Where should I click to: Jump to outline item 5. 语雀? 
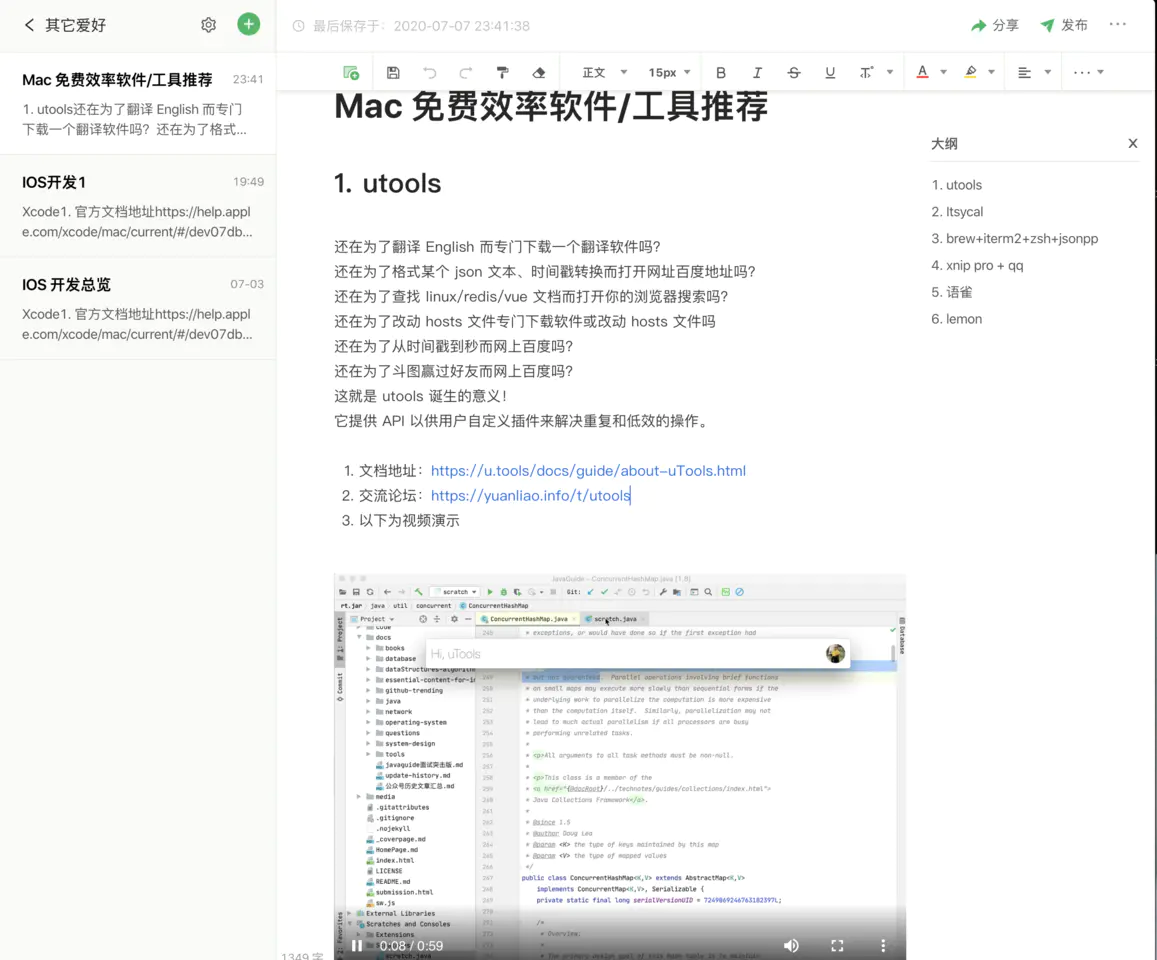(951, 292)
